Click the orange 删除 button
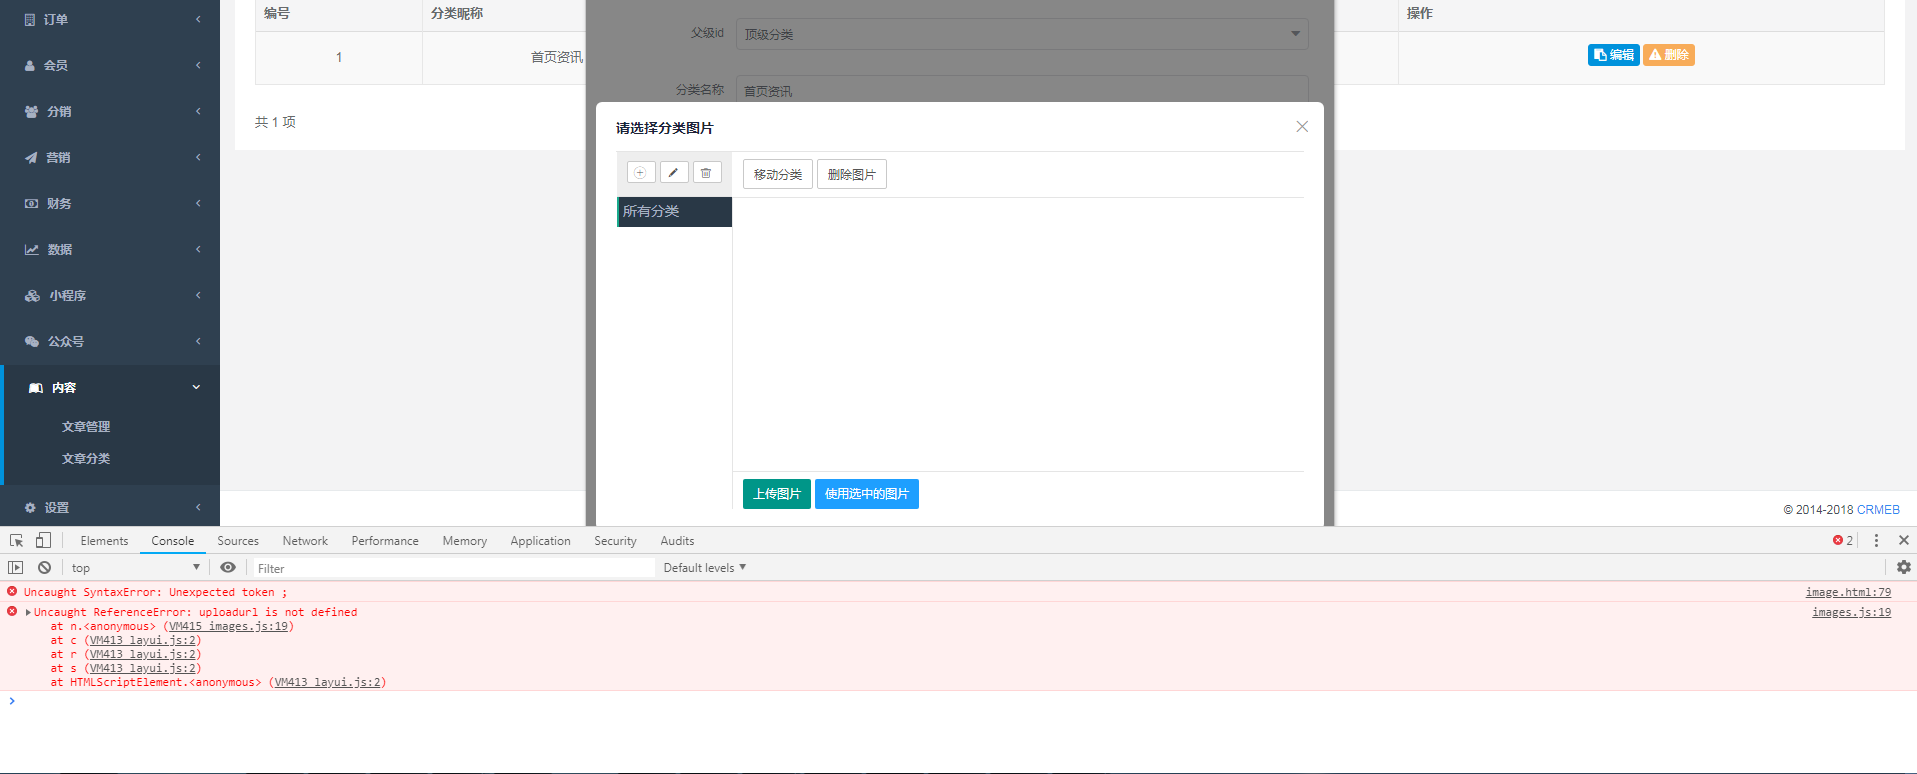Viewport: 1917px width, 774px height. pyautogui.click(x=1669, y=55)
